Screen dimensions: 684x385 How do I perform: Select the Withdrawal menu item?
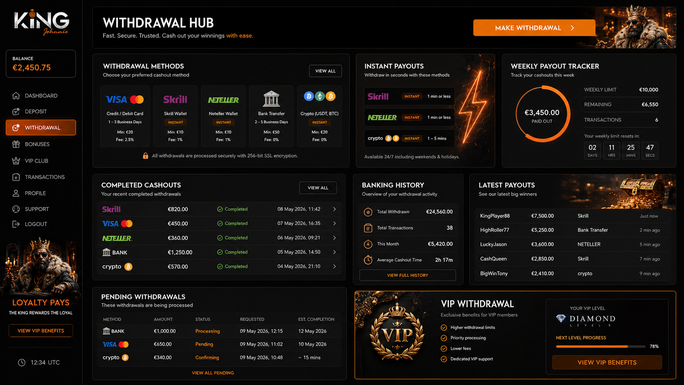[x=41, y=128]
